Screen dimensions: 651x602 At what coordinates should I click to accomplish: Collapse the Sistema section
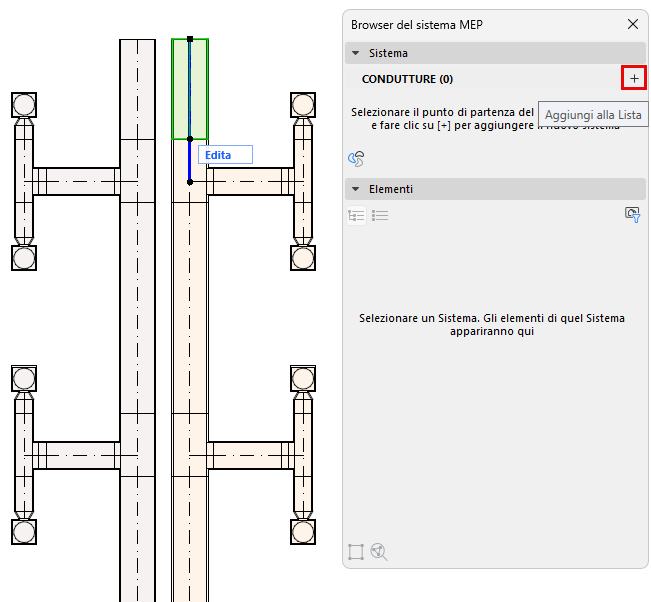(x=355, y=53)
